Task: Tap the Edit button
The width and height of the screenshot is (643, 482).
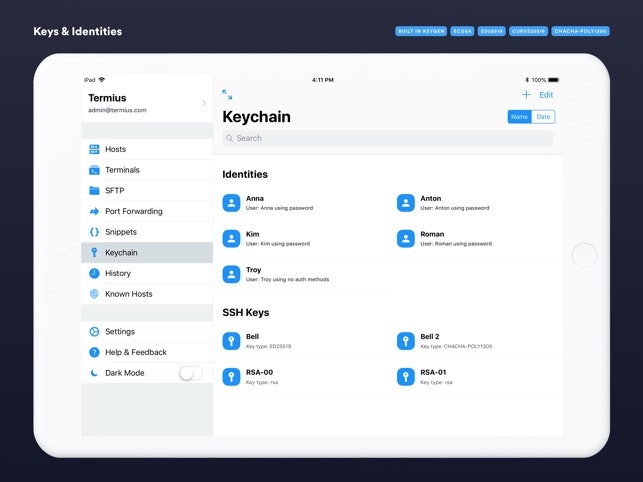Action: pos(546,95)
